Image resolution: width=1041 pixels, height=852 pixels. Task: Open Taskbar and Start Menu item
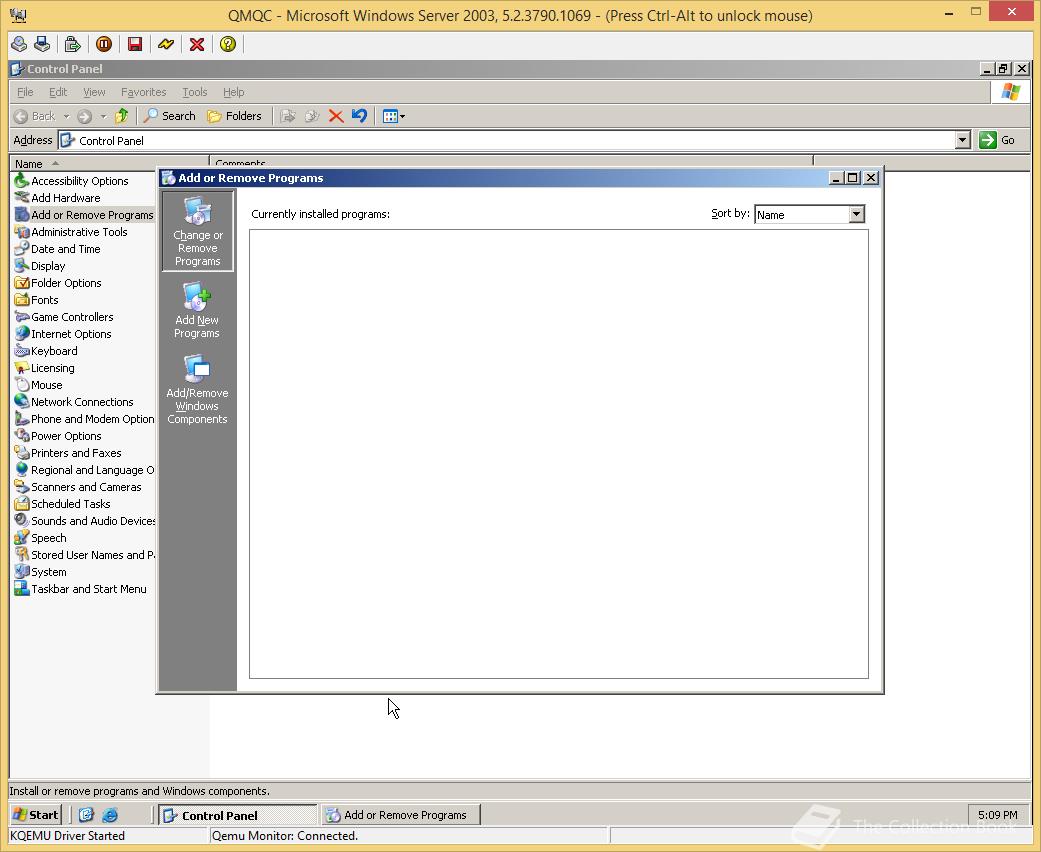coord(80,589)
